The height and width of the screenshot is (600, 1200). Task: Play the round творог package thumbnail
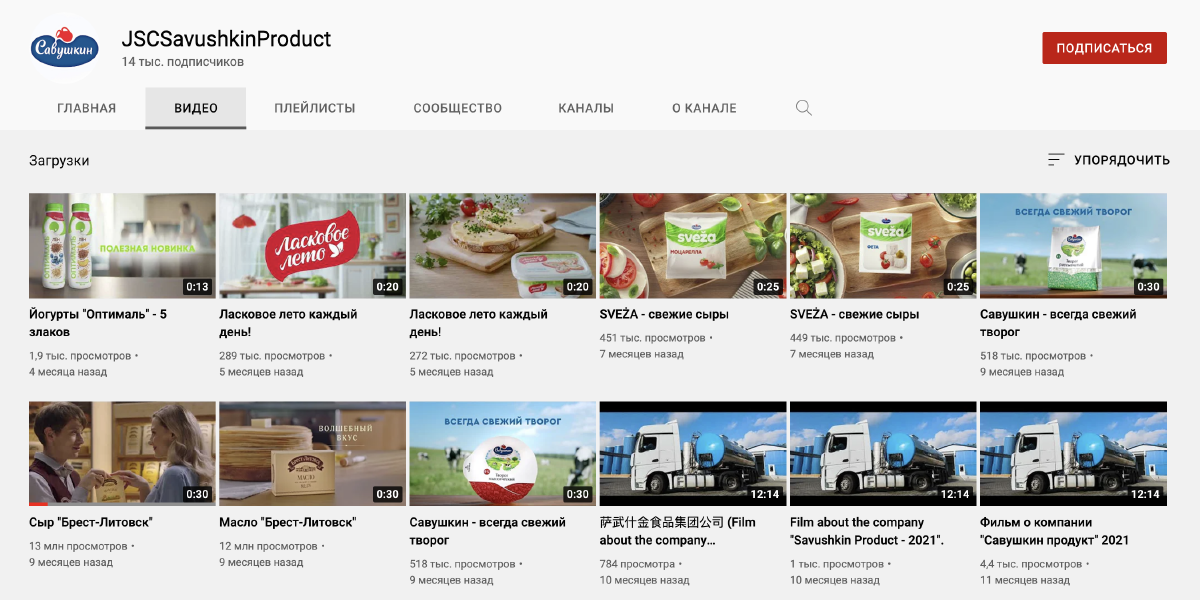(x=503, y=454)
